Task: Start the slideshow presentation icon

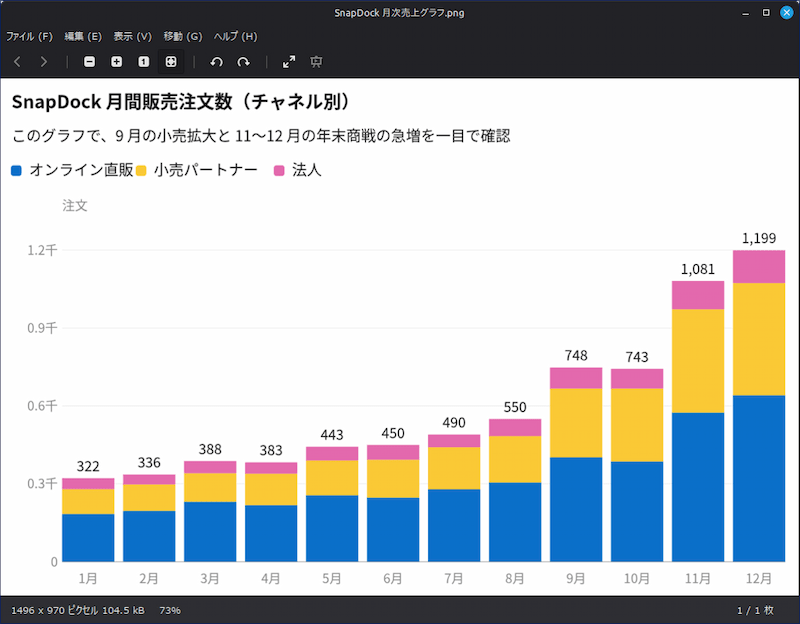Action: (x=316, y=62)
